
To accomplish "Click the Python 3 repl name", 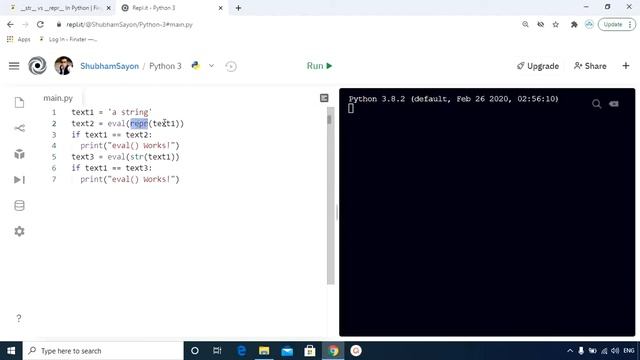I will (x=165, y=66).
